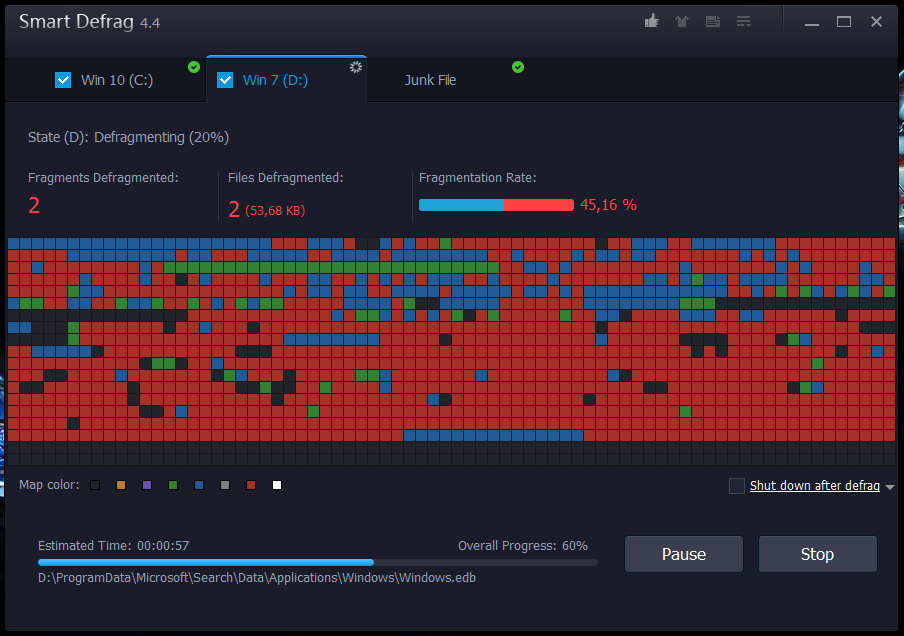904x636 pixels.
Task: Minimize the Smart Defrag window
Action: tap(812, 21)
